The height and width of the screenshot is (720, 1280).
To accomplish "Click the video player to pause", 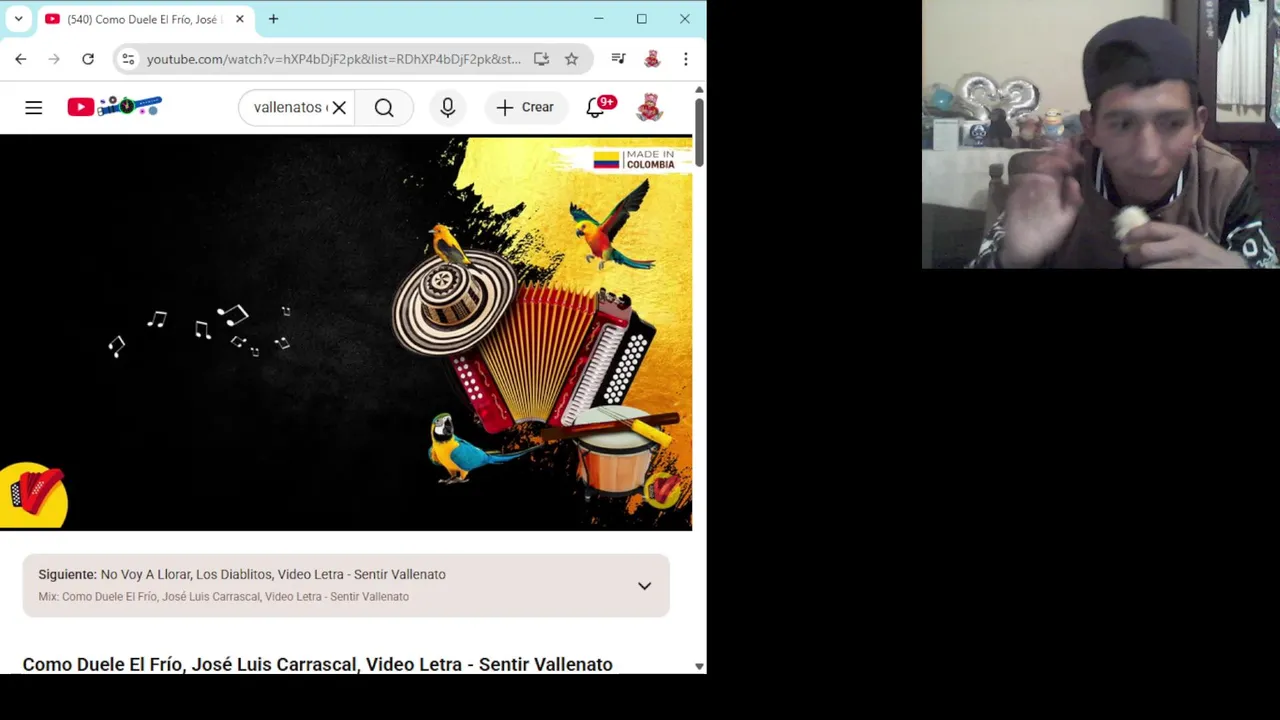I will click(346, 333).
